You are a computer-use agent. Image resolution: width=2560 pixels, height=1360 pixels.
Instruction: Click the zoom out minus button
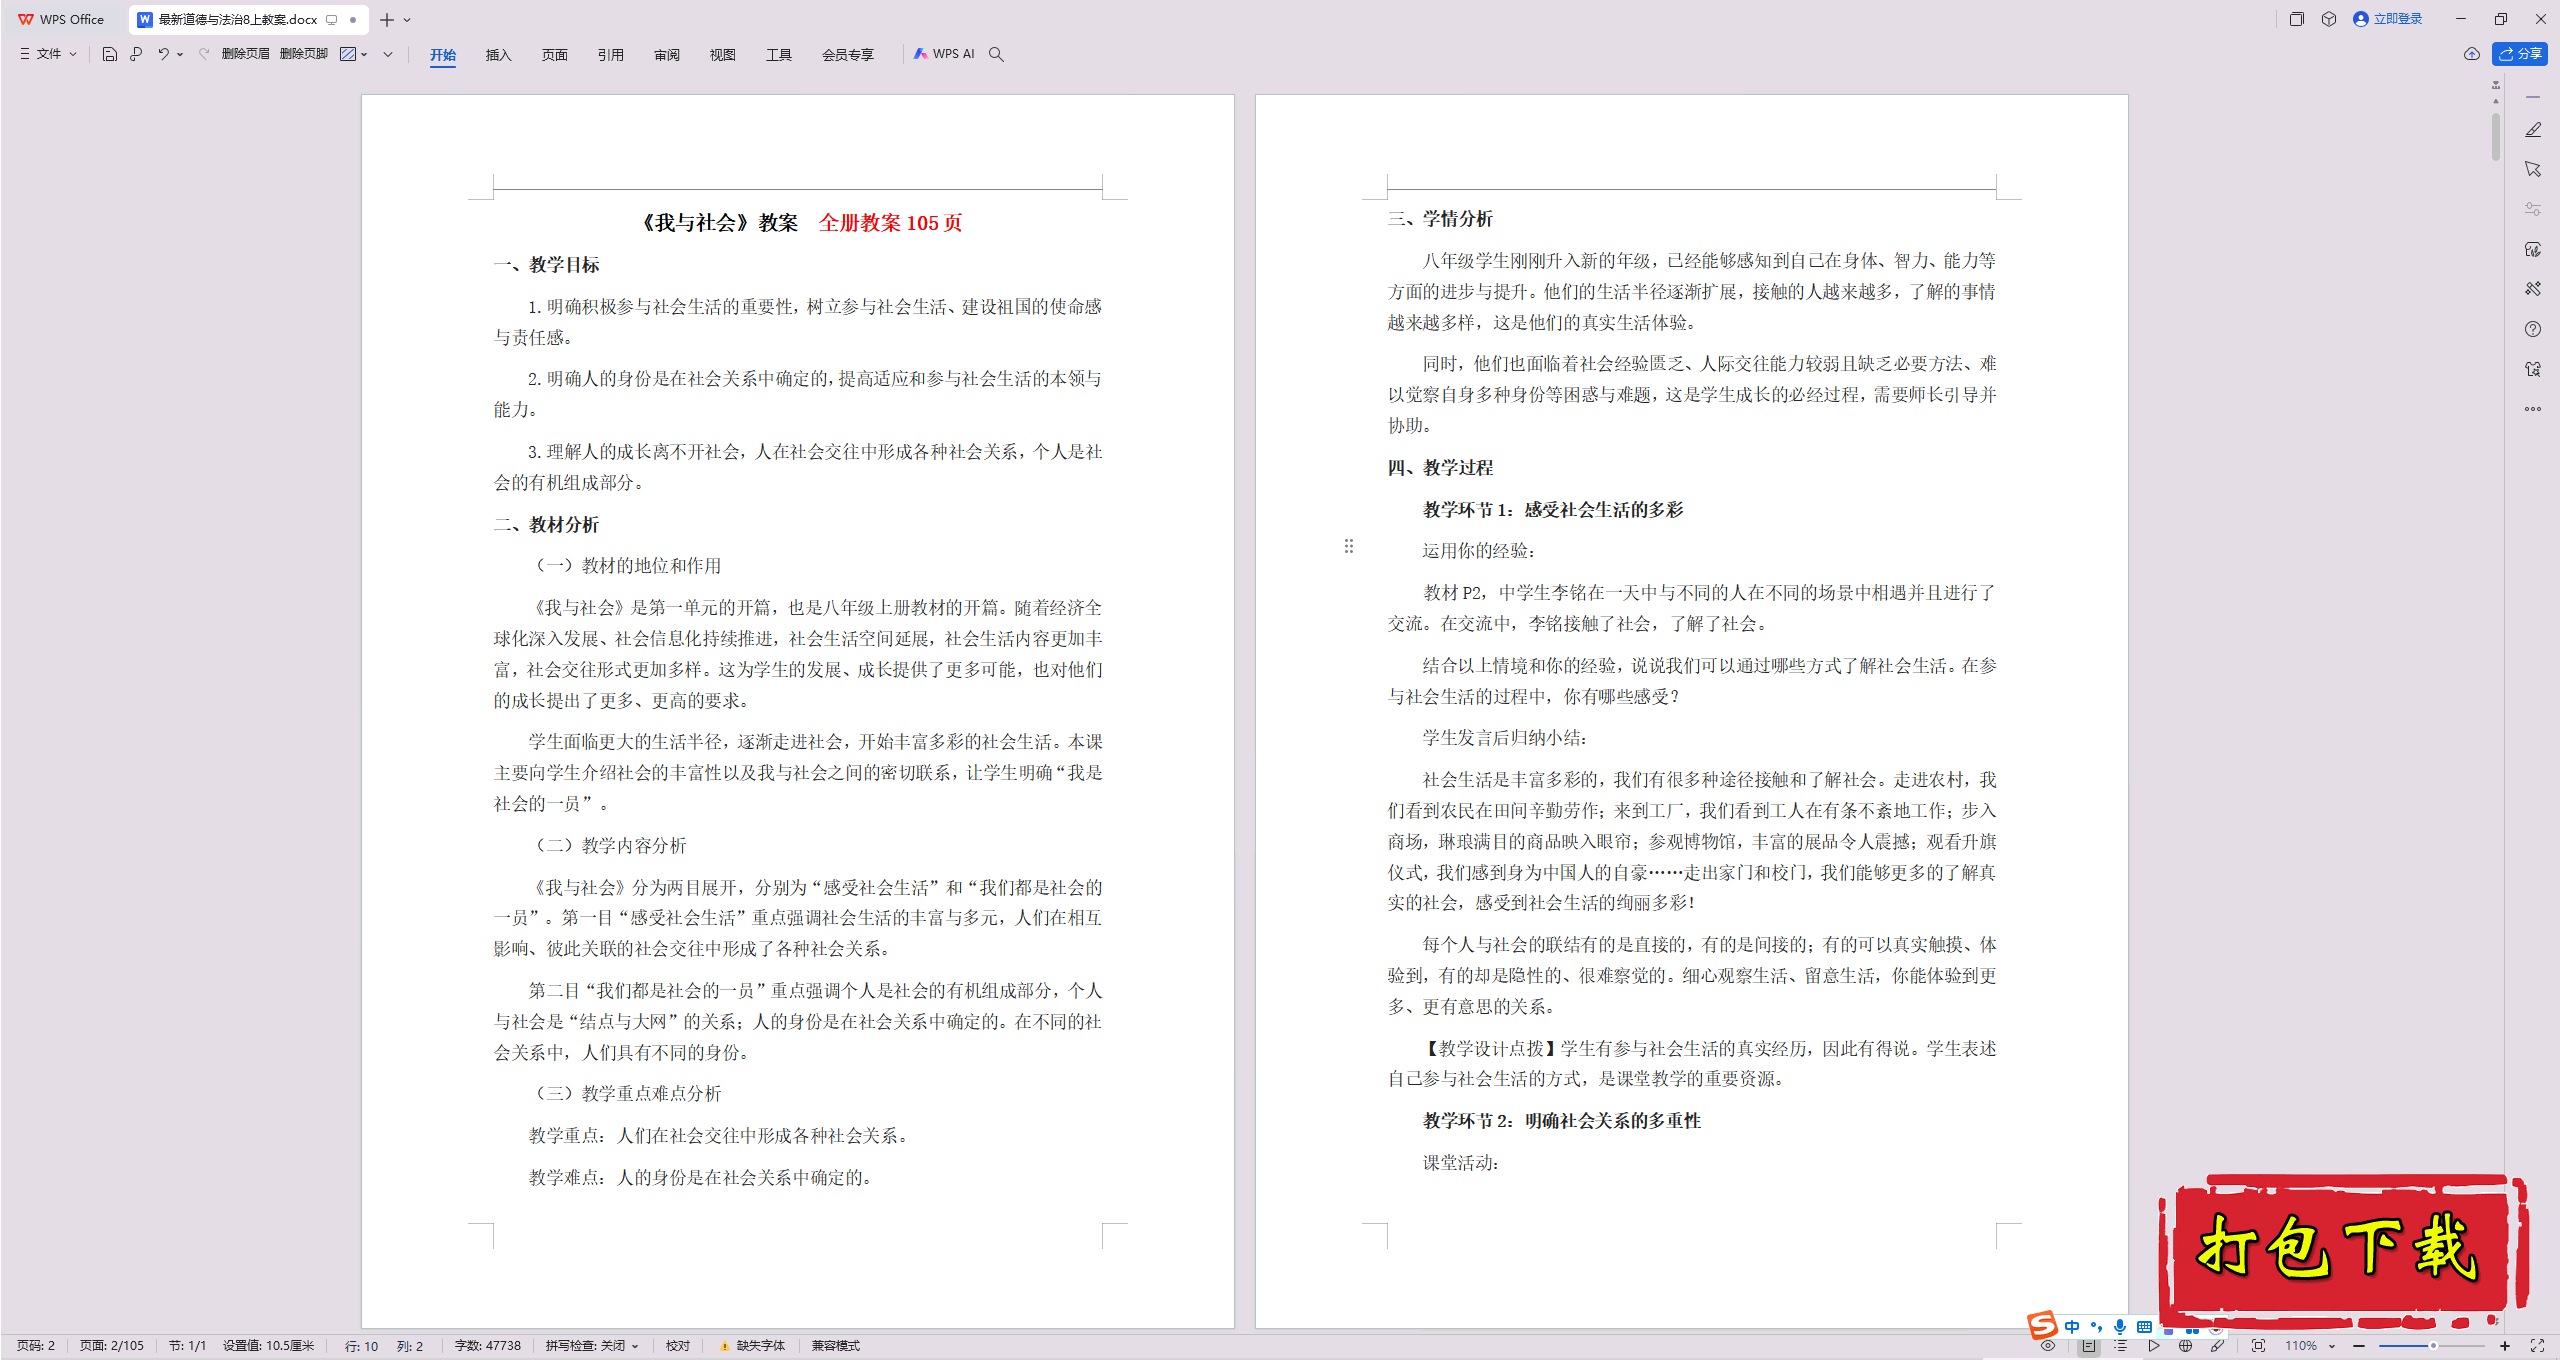point(2360,1346)
